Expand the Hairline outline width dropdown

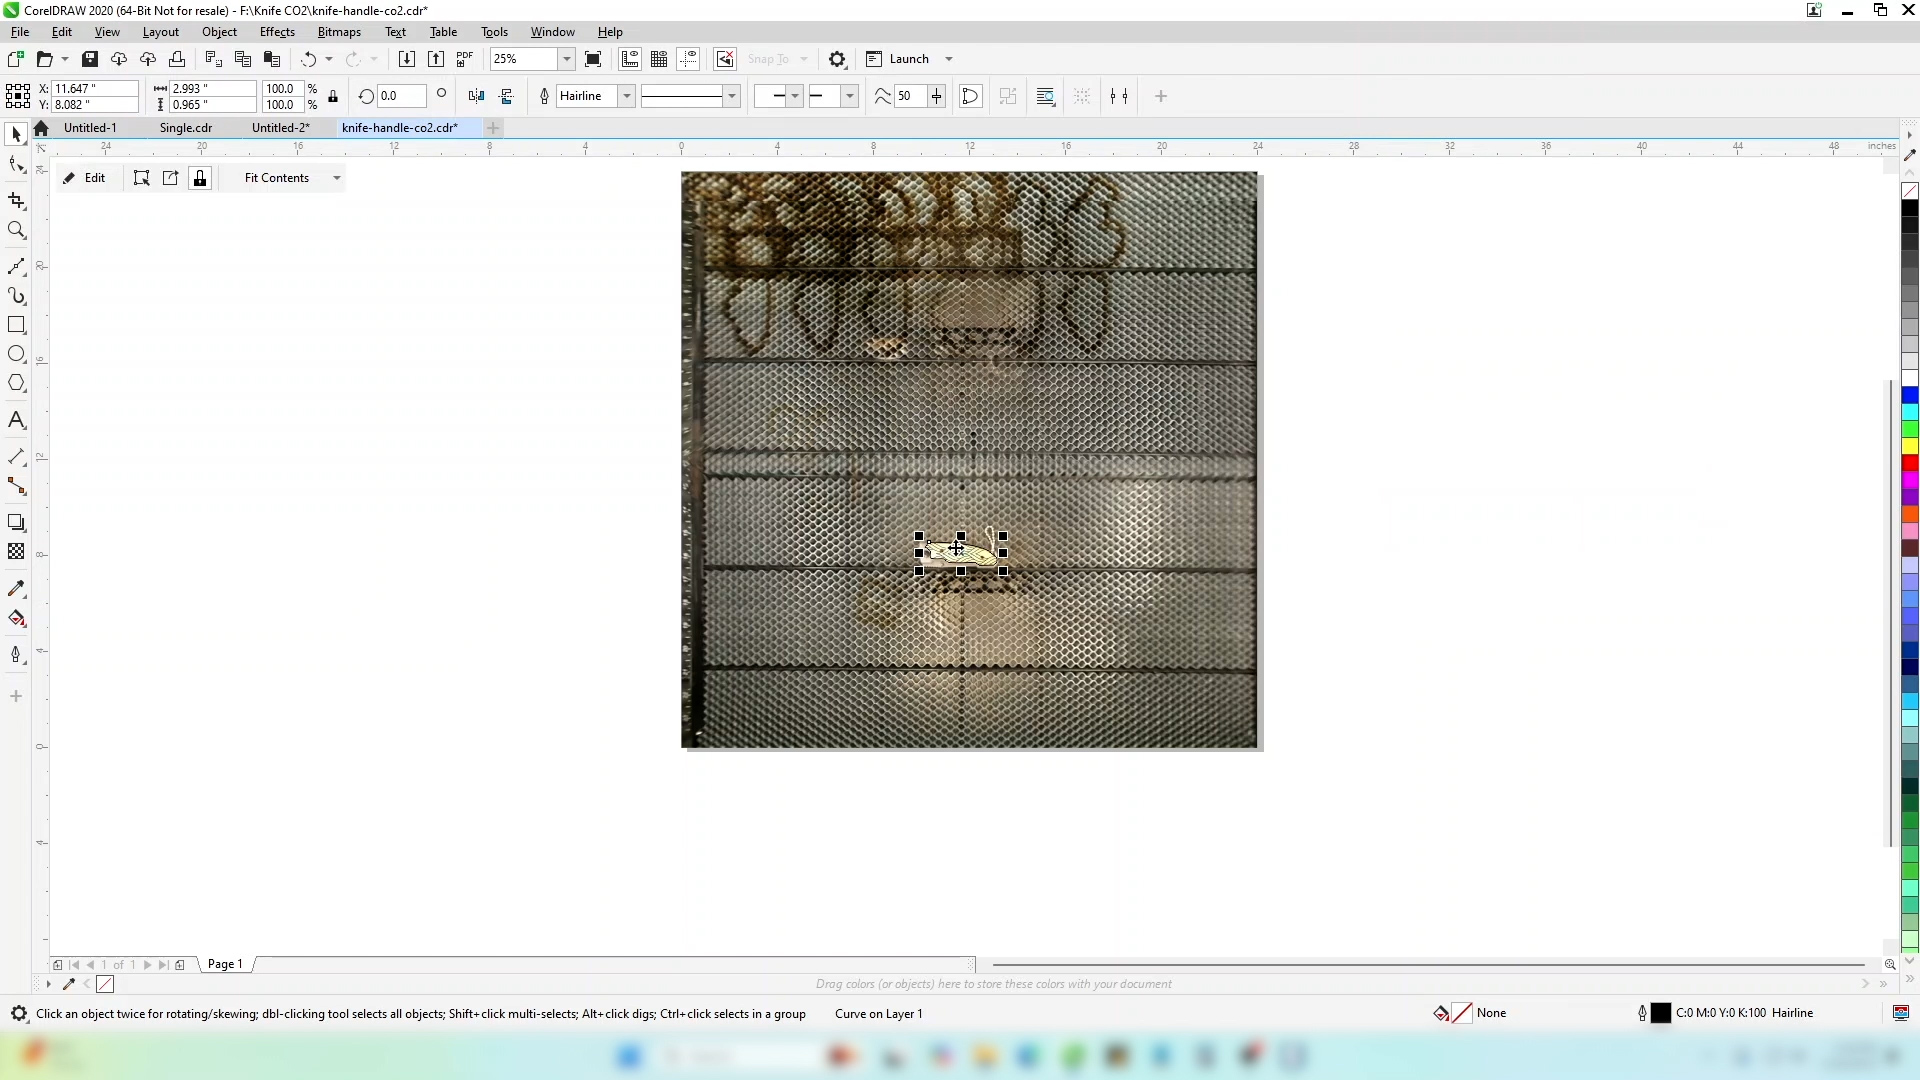click(x=627, y=96)
